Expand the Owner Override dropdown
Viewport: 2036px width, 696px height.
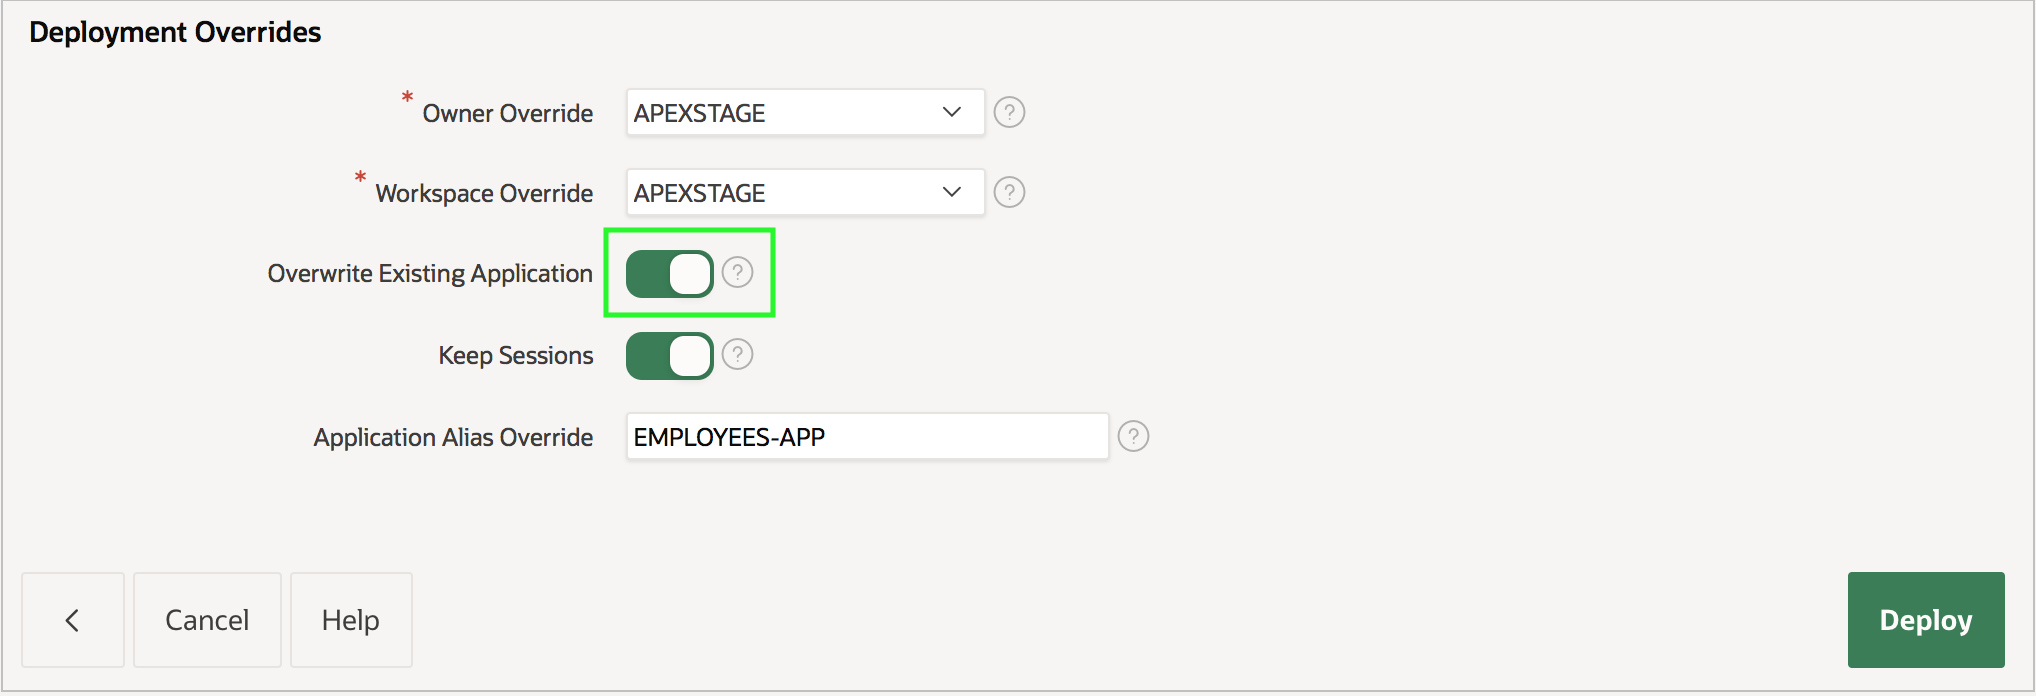click(x=805, y=112)
